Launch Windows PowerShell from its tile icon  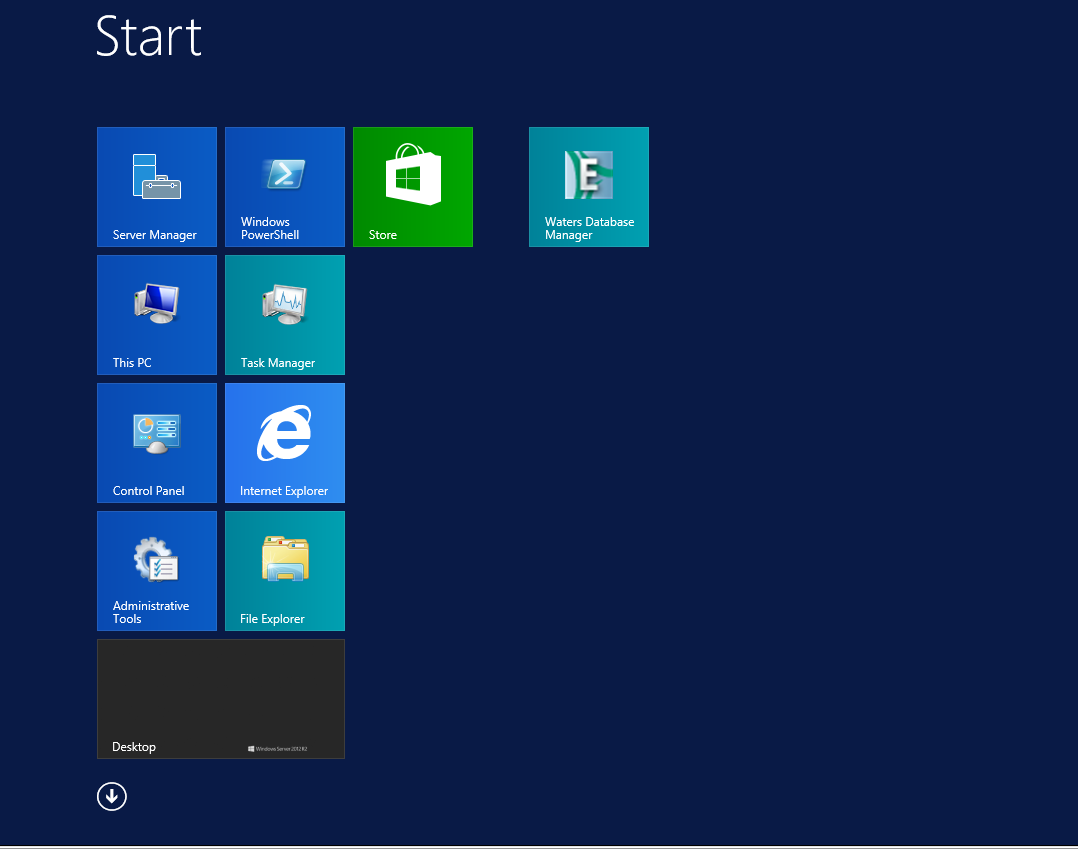(x=284, y=174)
